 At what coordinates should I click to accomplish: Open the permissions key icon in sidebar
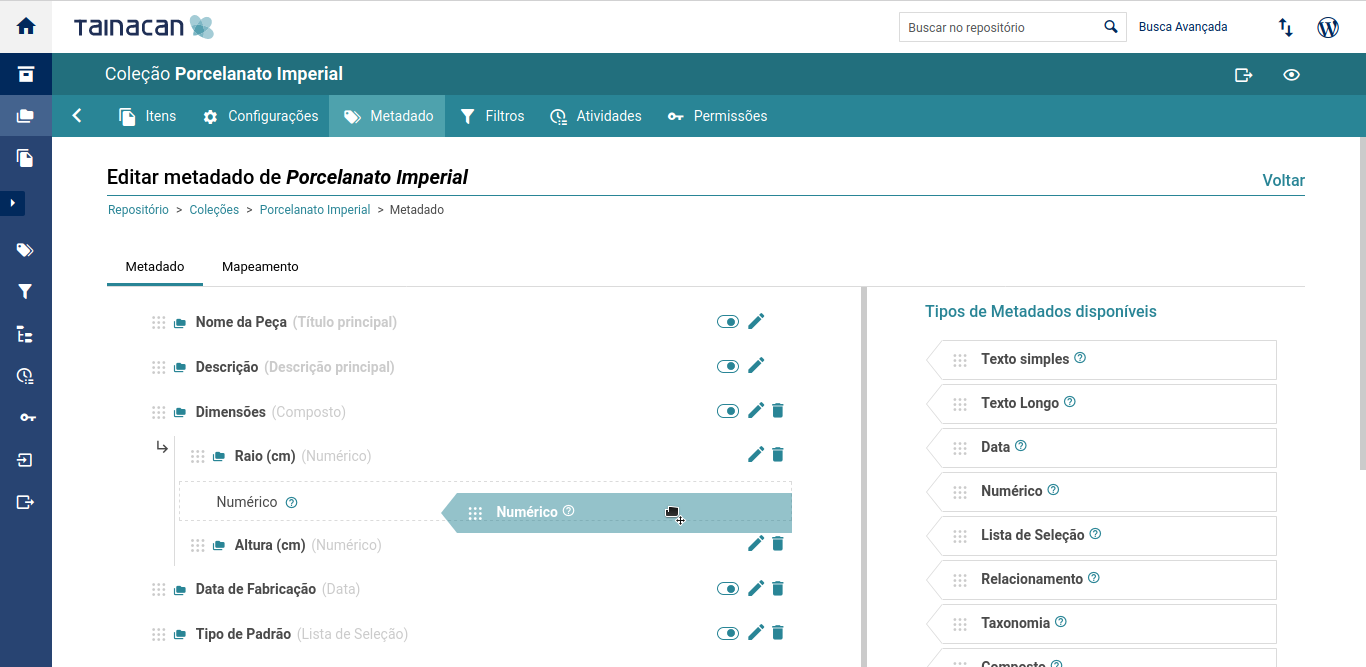(x=26, y=418)
